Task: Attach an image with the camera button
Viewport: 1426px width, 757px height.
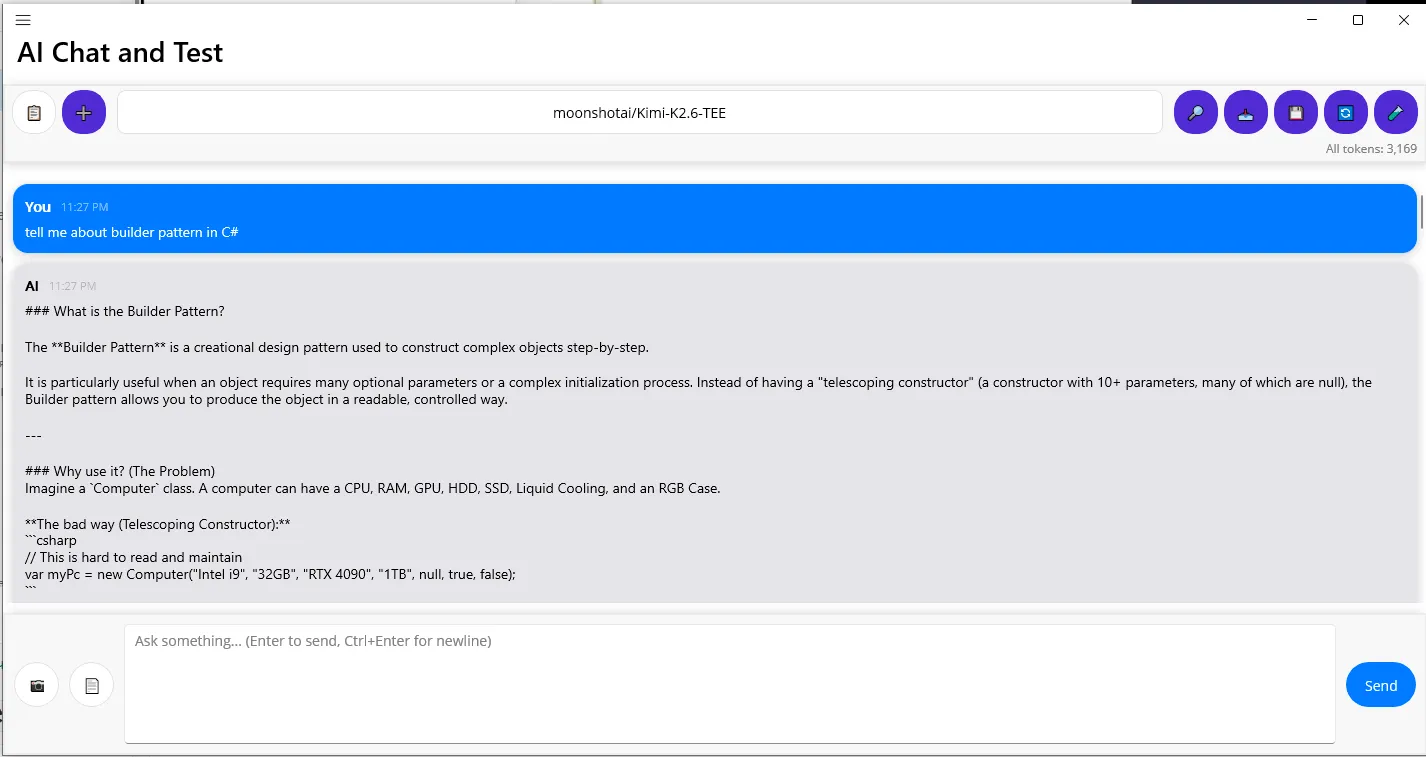Action: [37, 685]
